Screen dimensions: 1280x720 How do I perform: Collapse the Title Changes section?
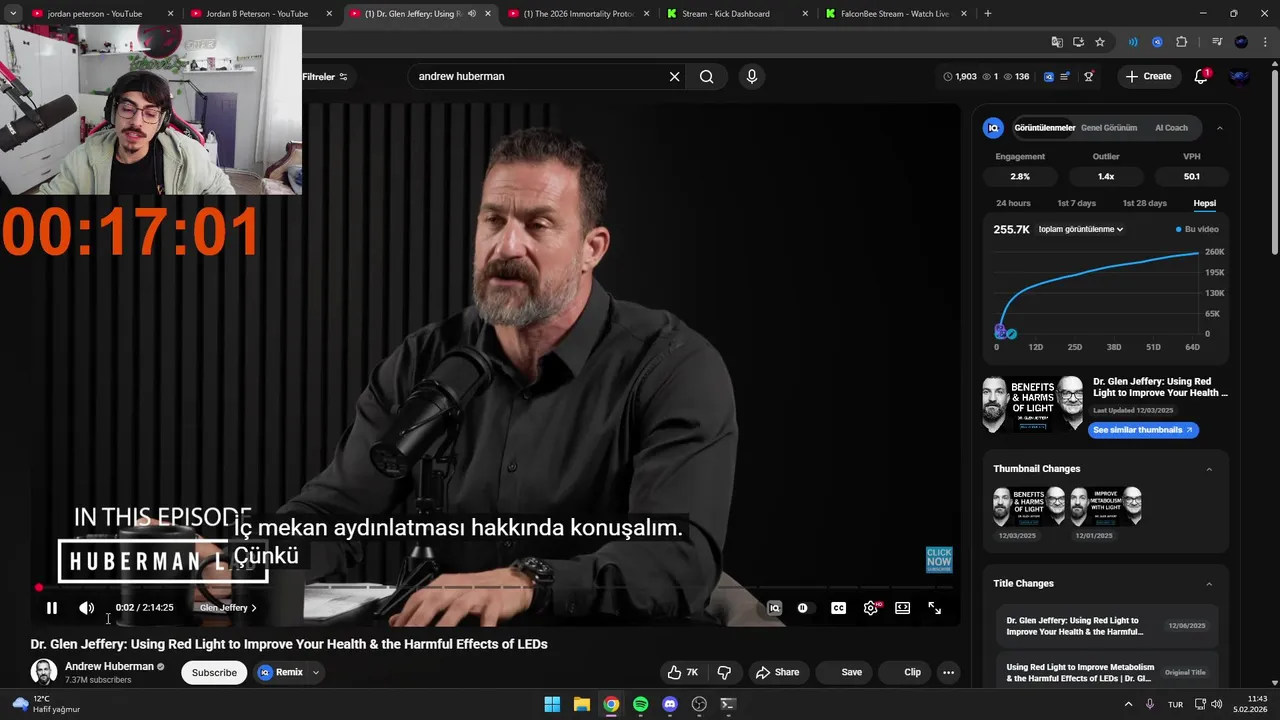tap(1209, 584)
